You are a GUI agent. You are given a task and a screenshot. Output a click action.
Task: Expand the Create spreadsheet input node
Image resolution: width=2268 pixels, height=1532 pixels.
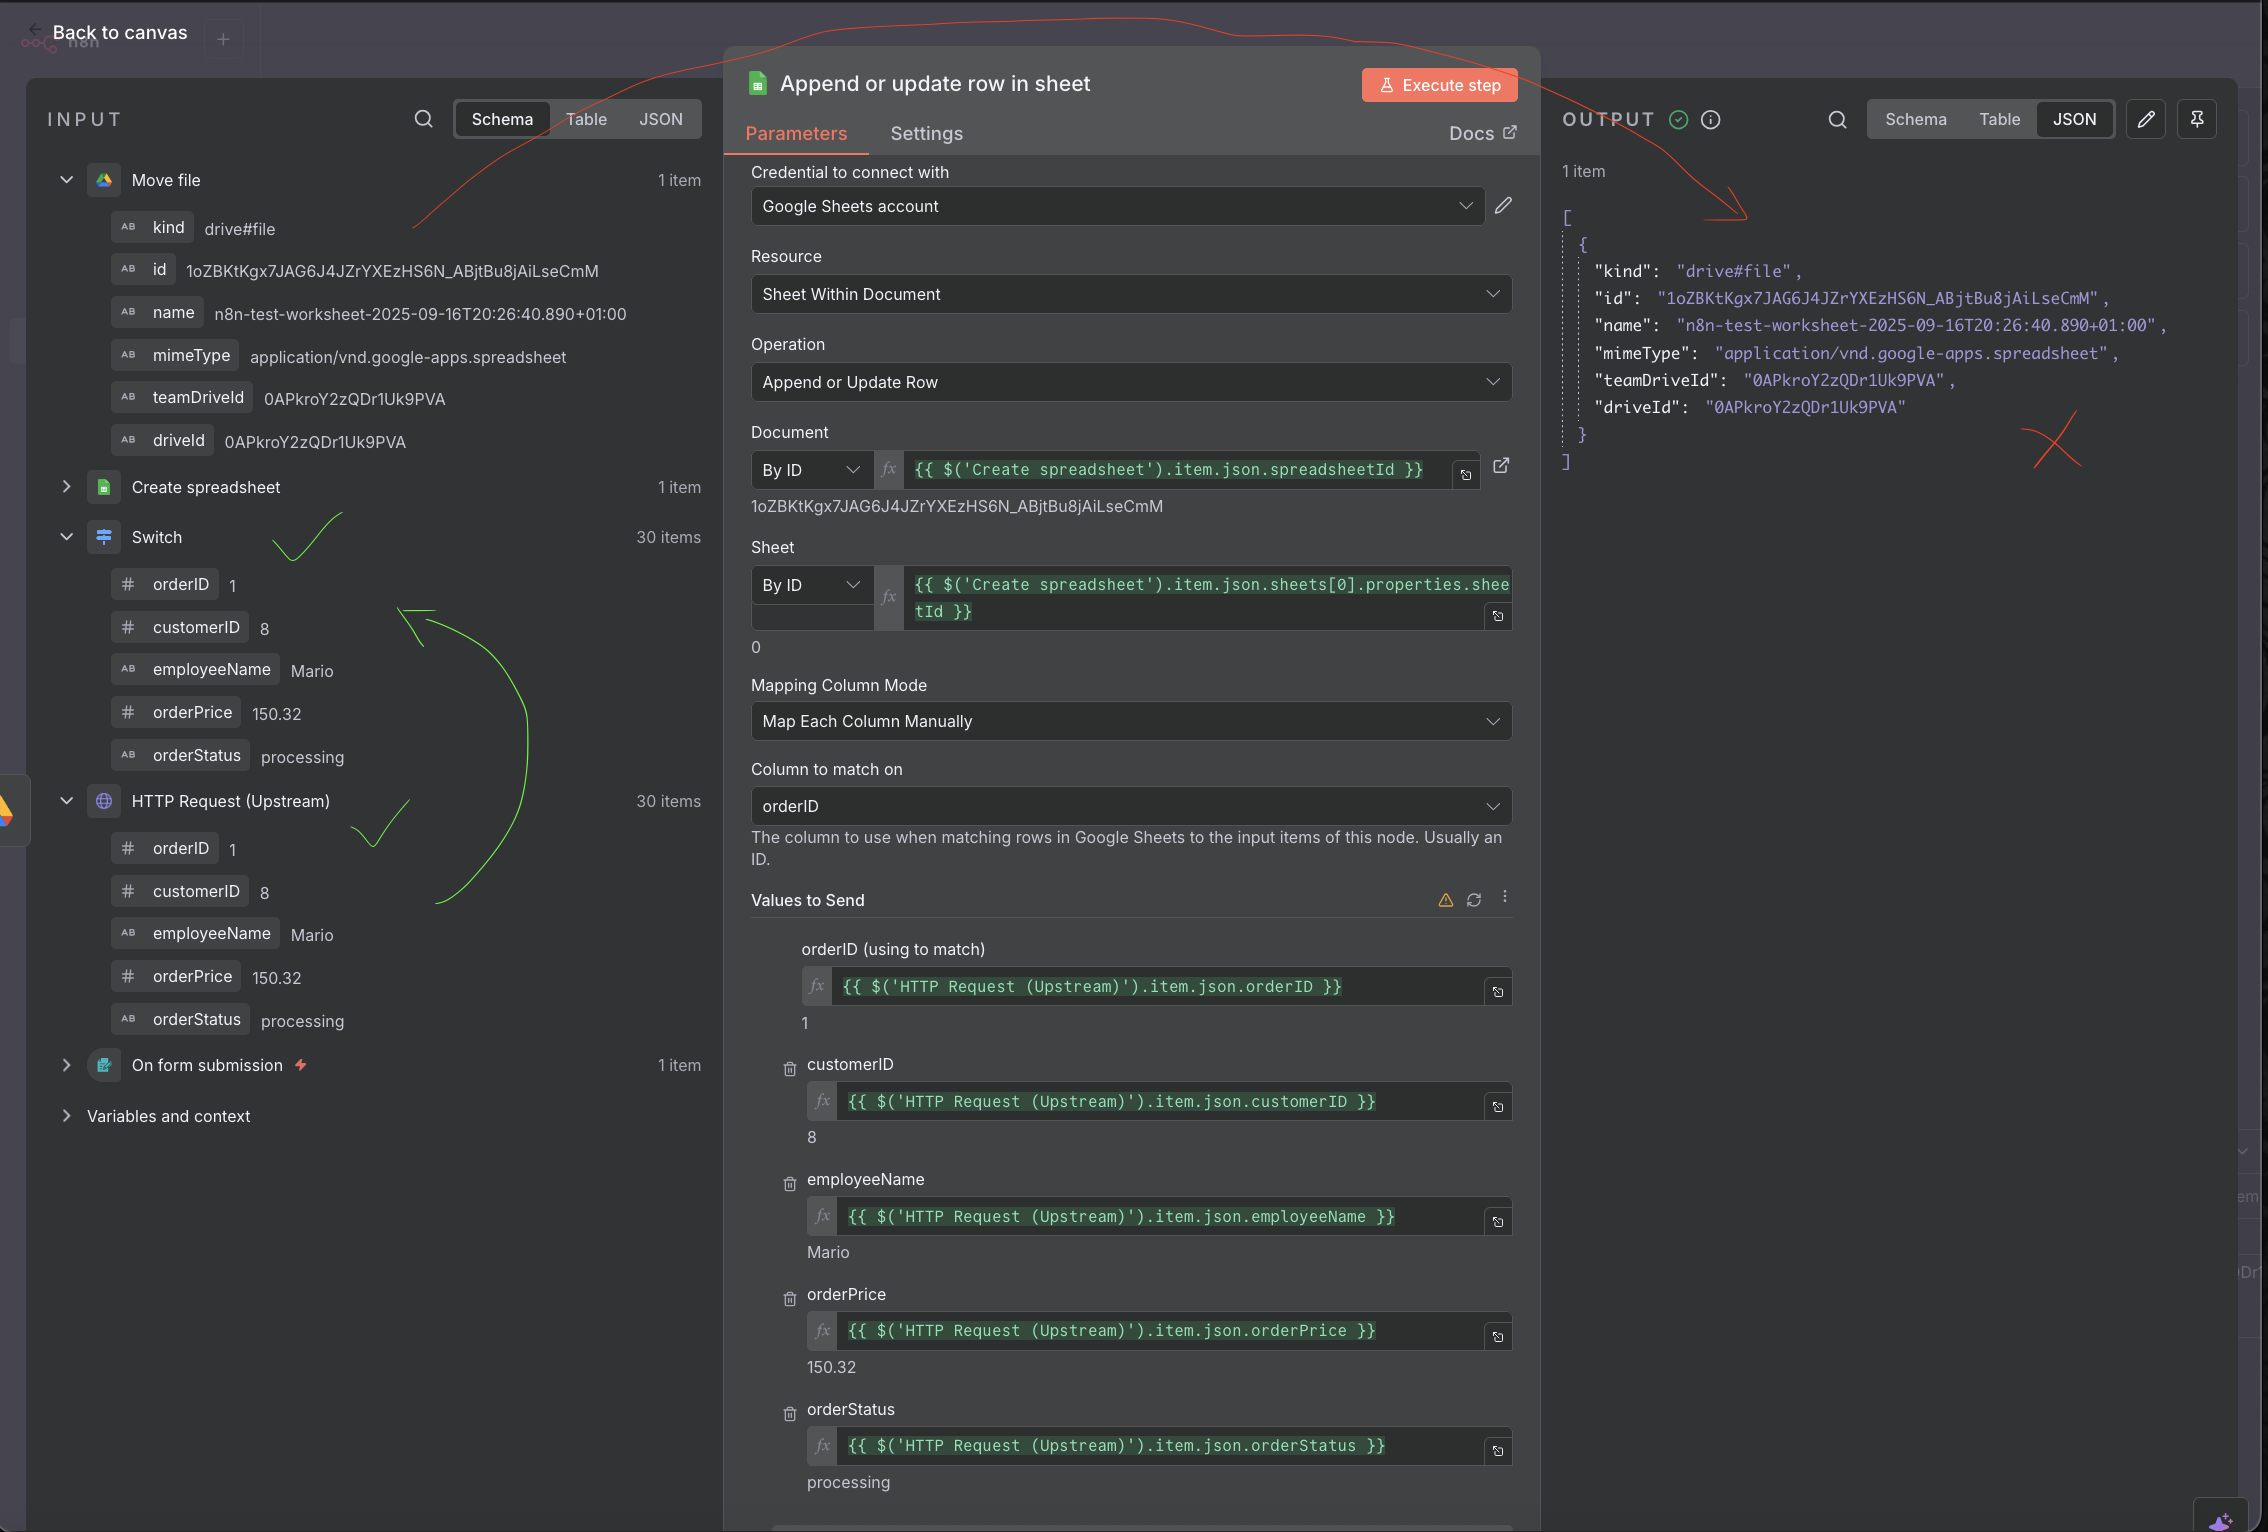click(66, 487)
